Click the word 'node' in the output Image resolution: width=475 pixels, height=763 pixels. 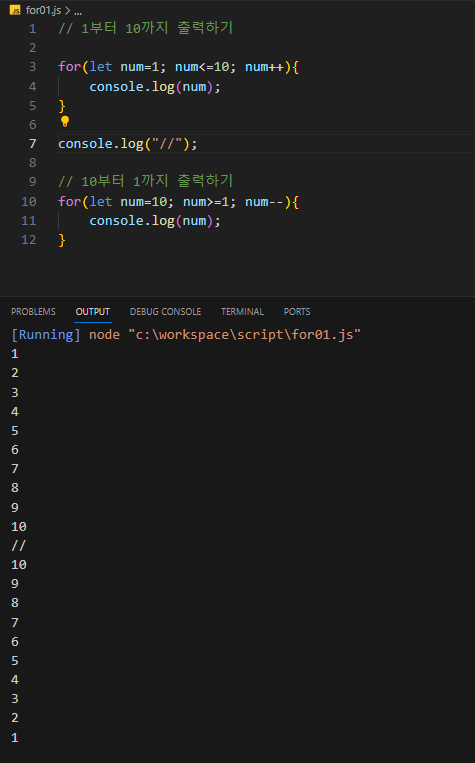[x=104, y=335]
